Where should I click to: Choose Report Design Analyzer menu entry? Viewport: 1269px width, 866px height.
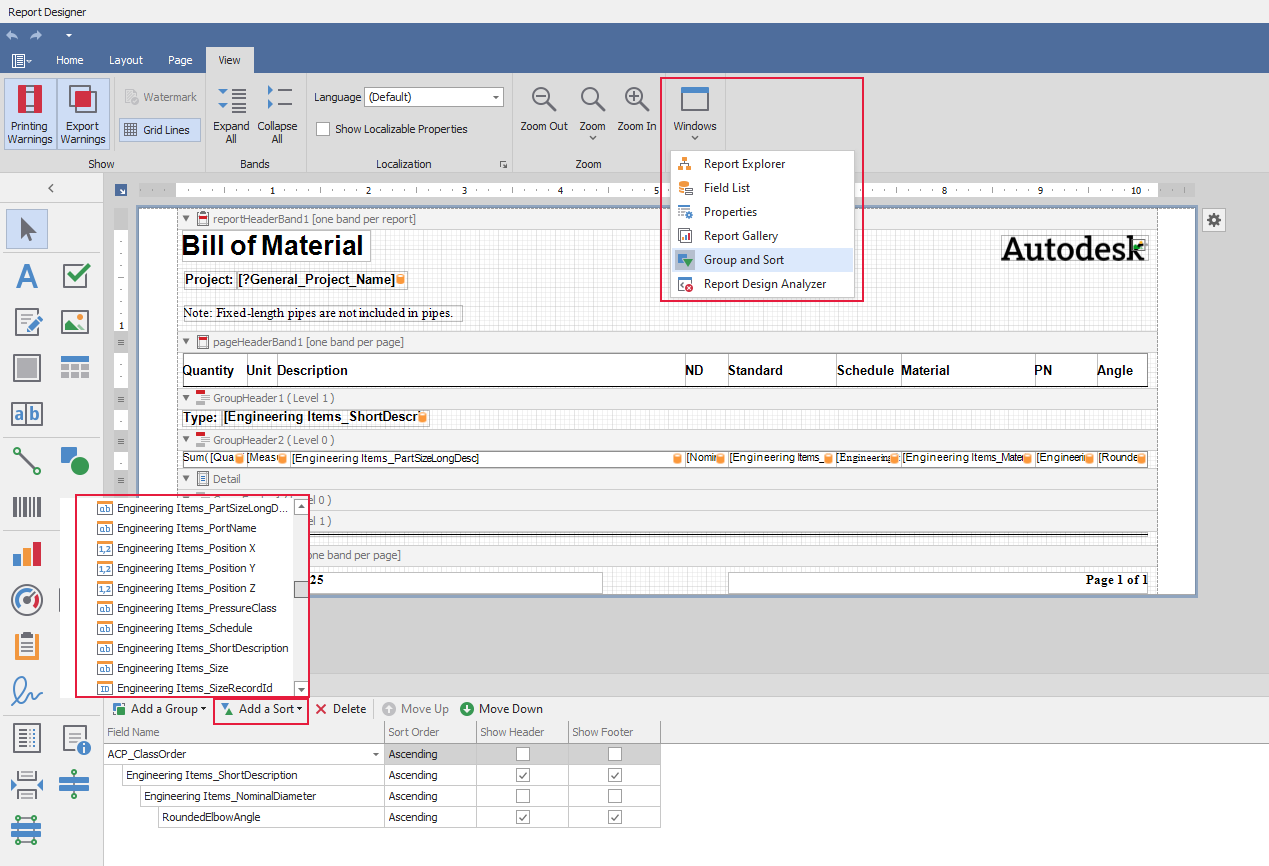click(x=763, y=284)
